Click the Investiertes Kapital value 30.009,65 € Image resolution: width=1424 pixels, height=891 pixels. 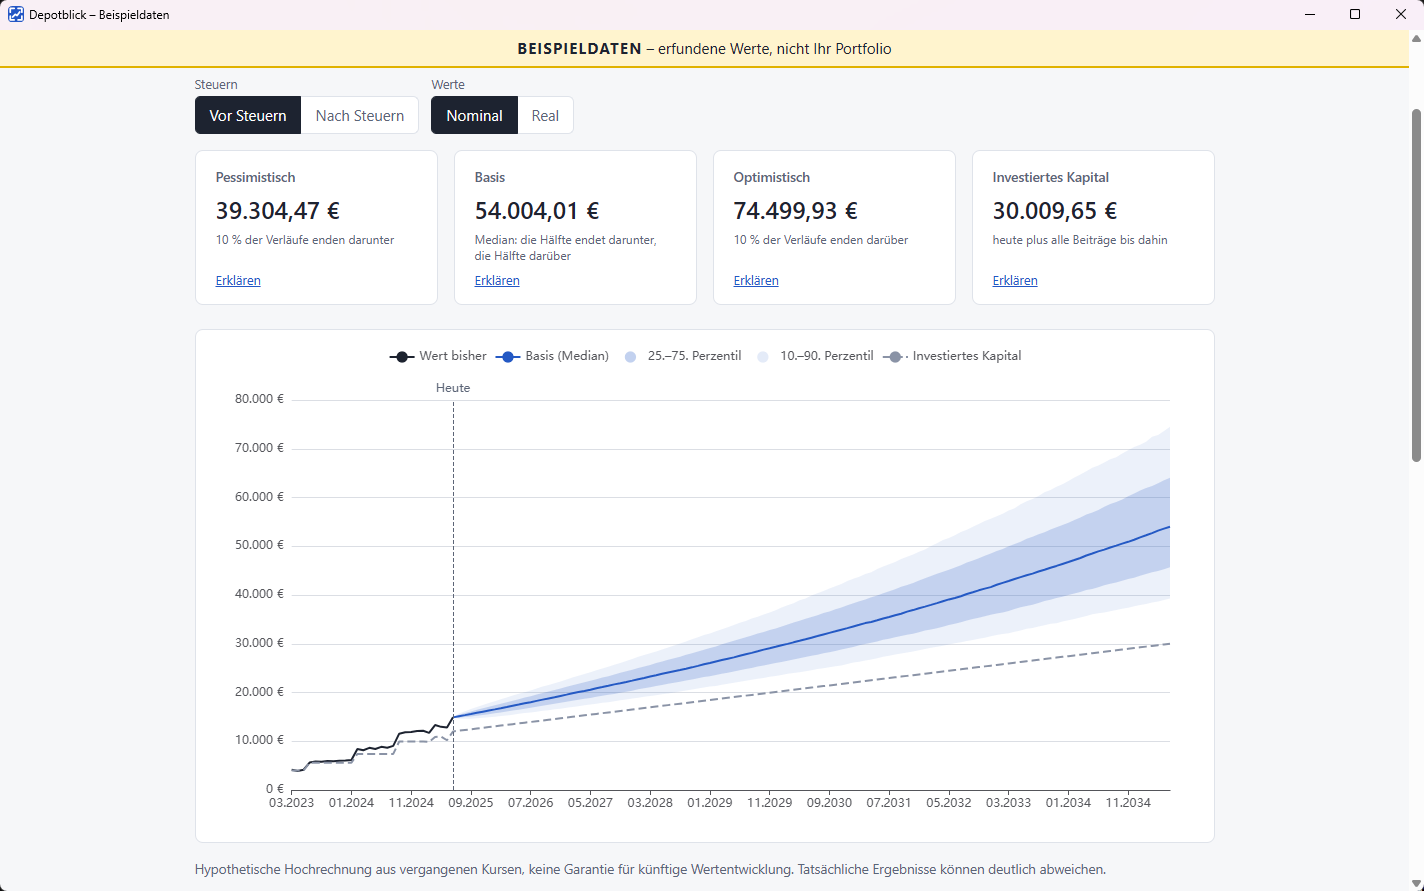click(1055, 211)
